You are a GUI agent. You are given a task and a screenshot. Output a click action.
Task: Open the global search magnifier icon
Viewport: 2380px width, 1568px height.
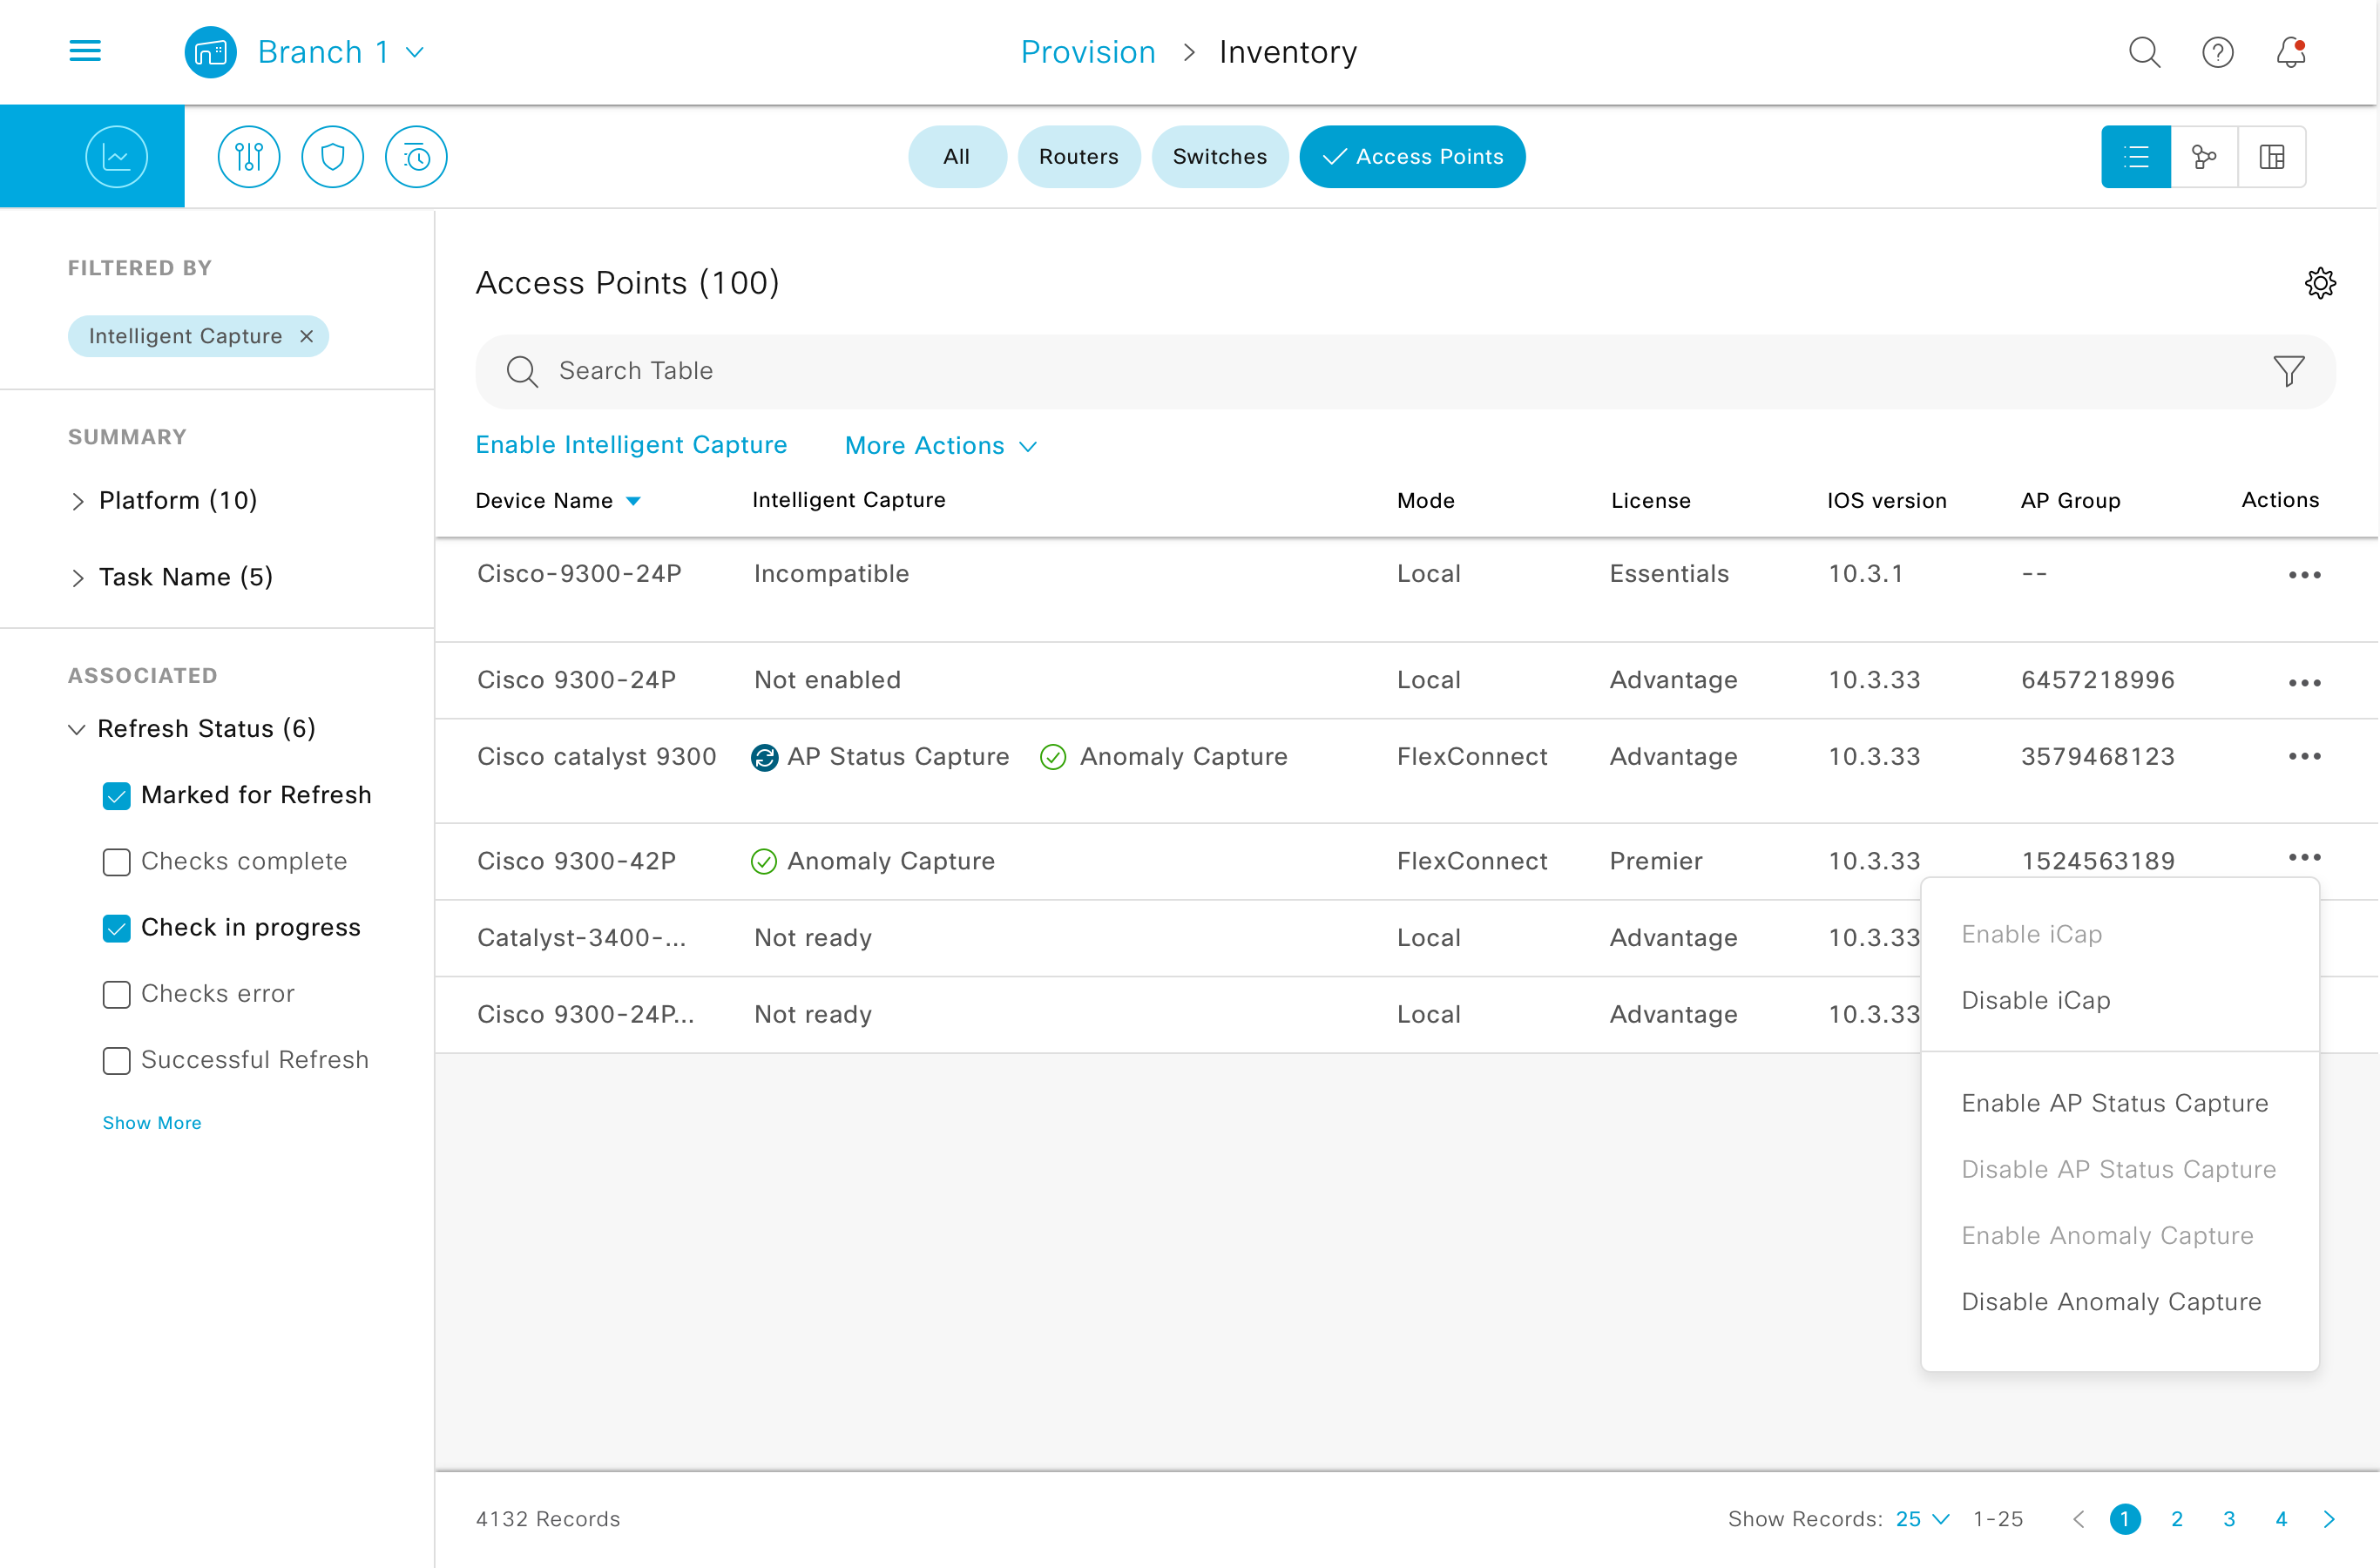[2144, 52]
